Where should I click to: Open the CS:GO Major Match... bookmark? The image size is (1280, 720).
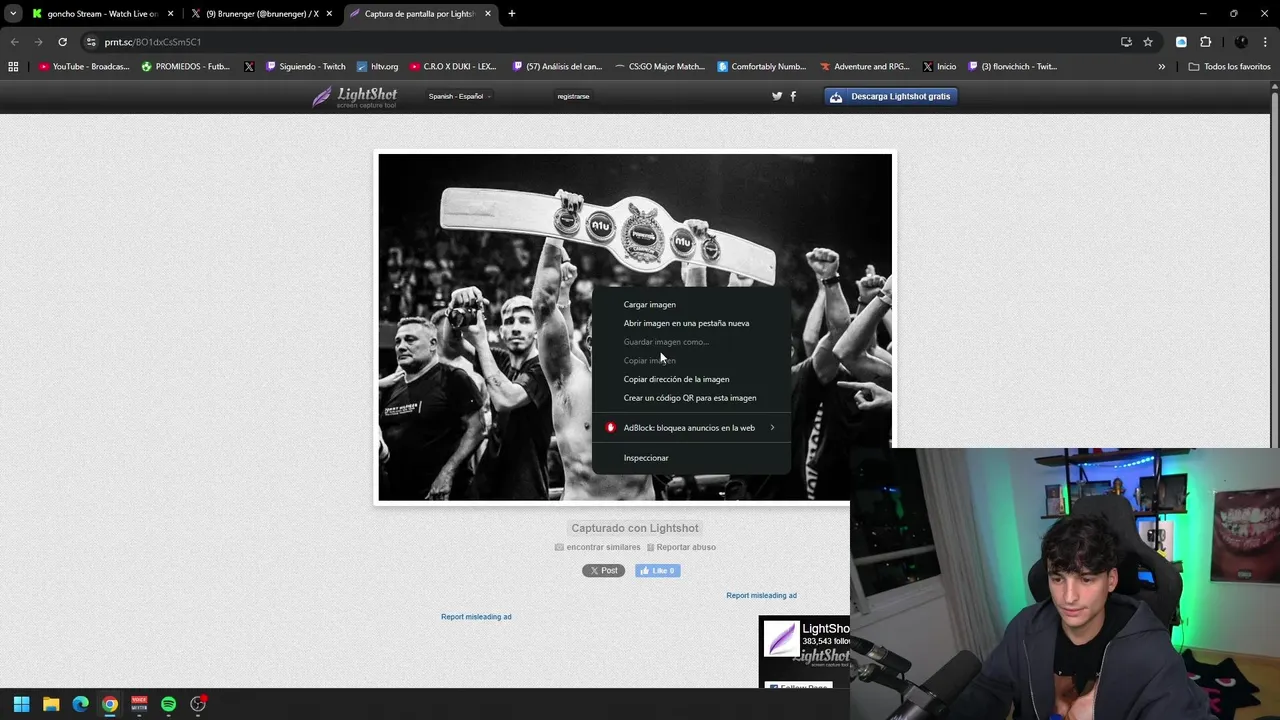click(659, 67)
